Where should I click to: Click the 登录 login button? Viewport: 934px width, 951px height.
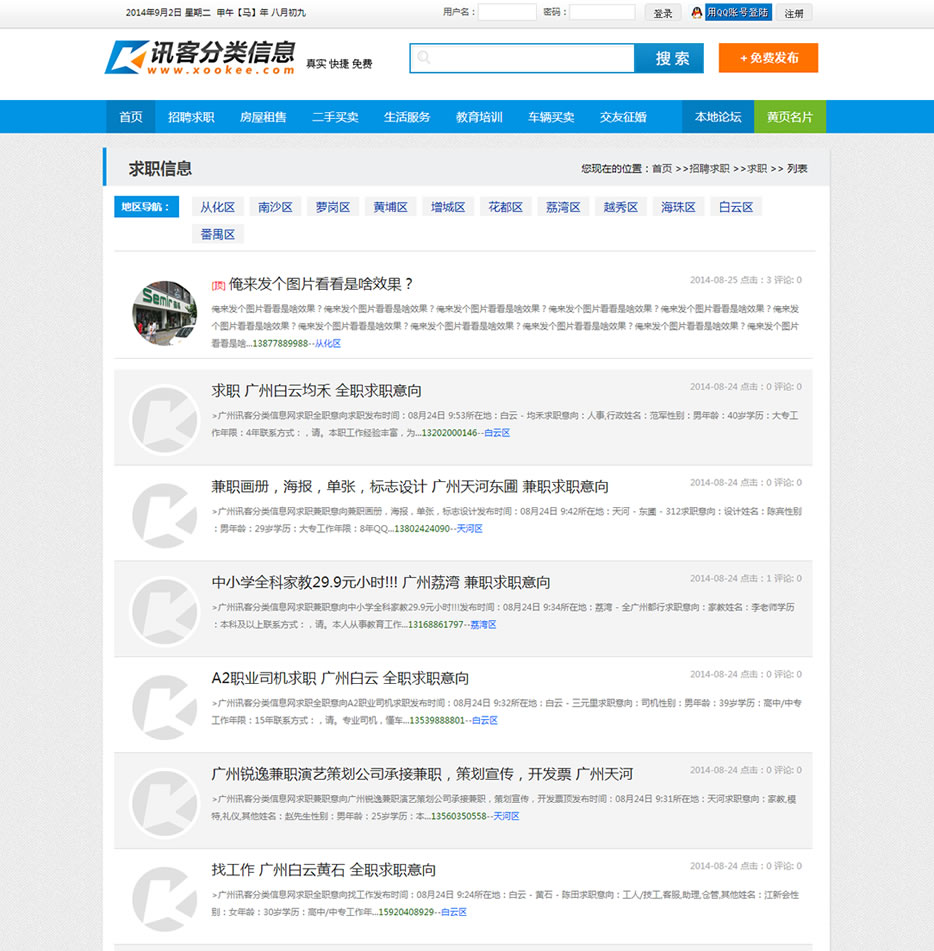pyautogui.click(x=663, y=13)
